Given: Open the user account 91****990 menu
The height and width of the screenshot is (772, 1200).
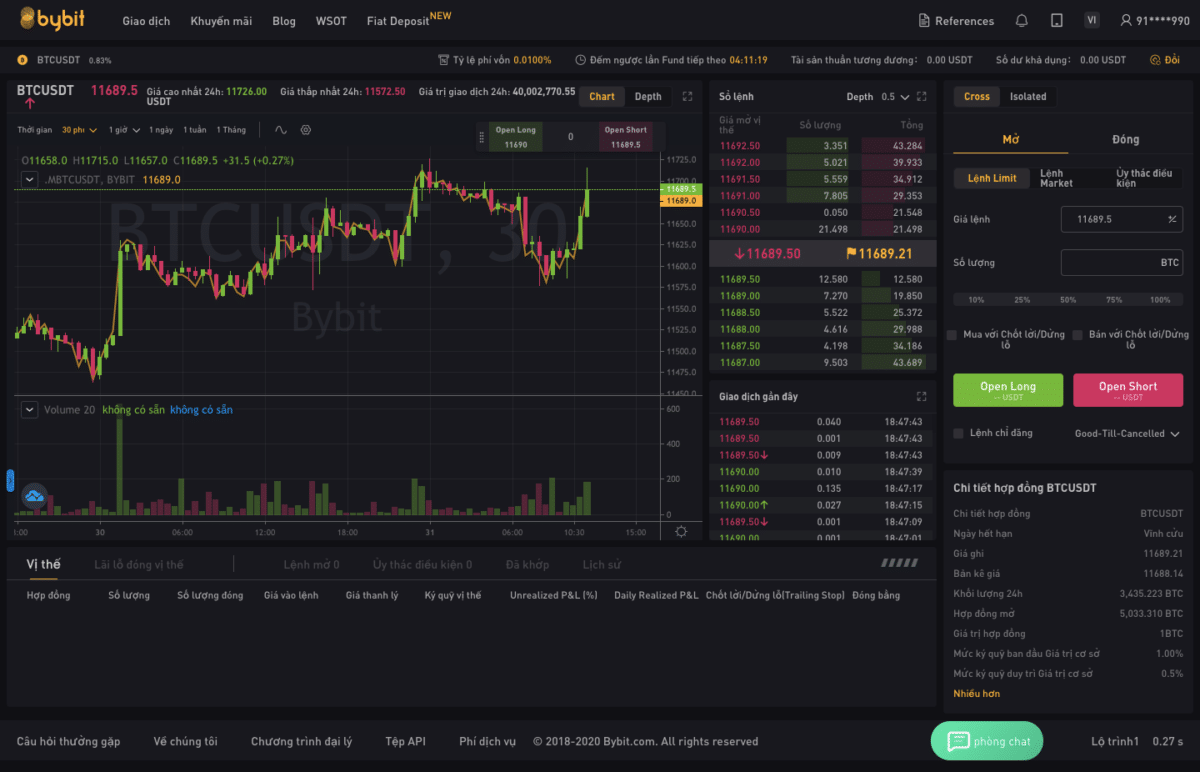Looking at the screenshot, I should [x=1155, y=20].
